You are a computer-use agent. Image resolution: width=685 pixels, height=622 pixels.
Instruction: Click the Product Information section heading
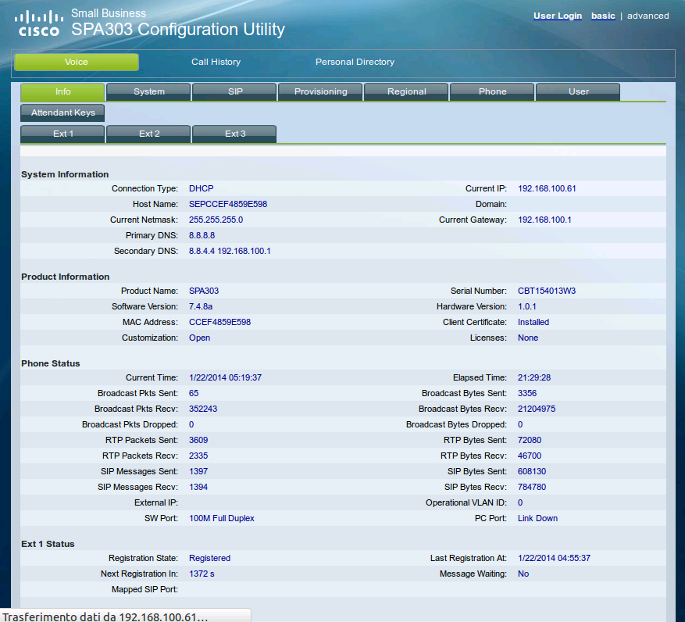[66, 277]
